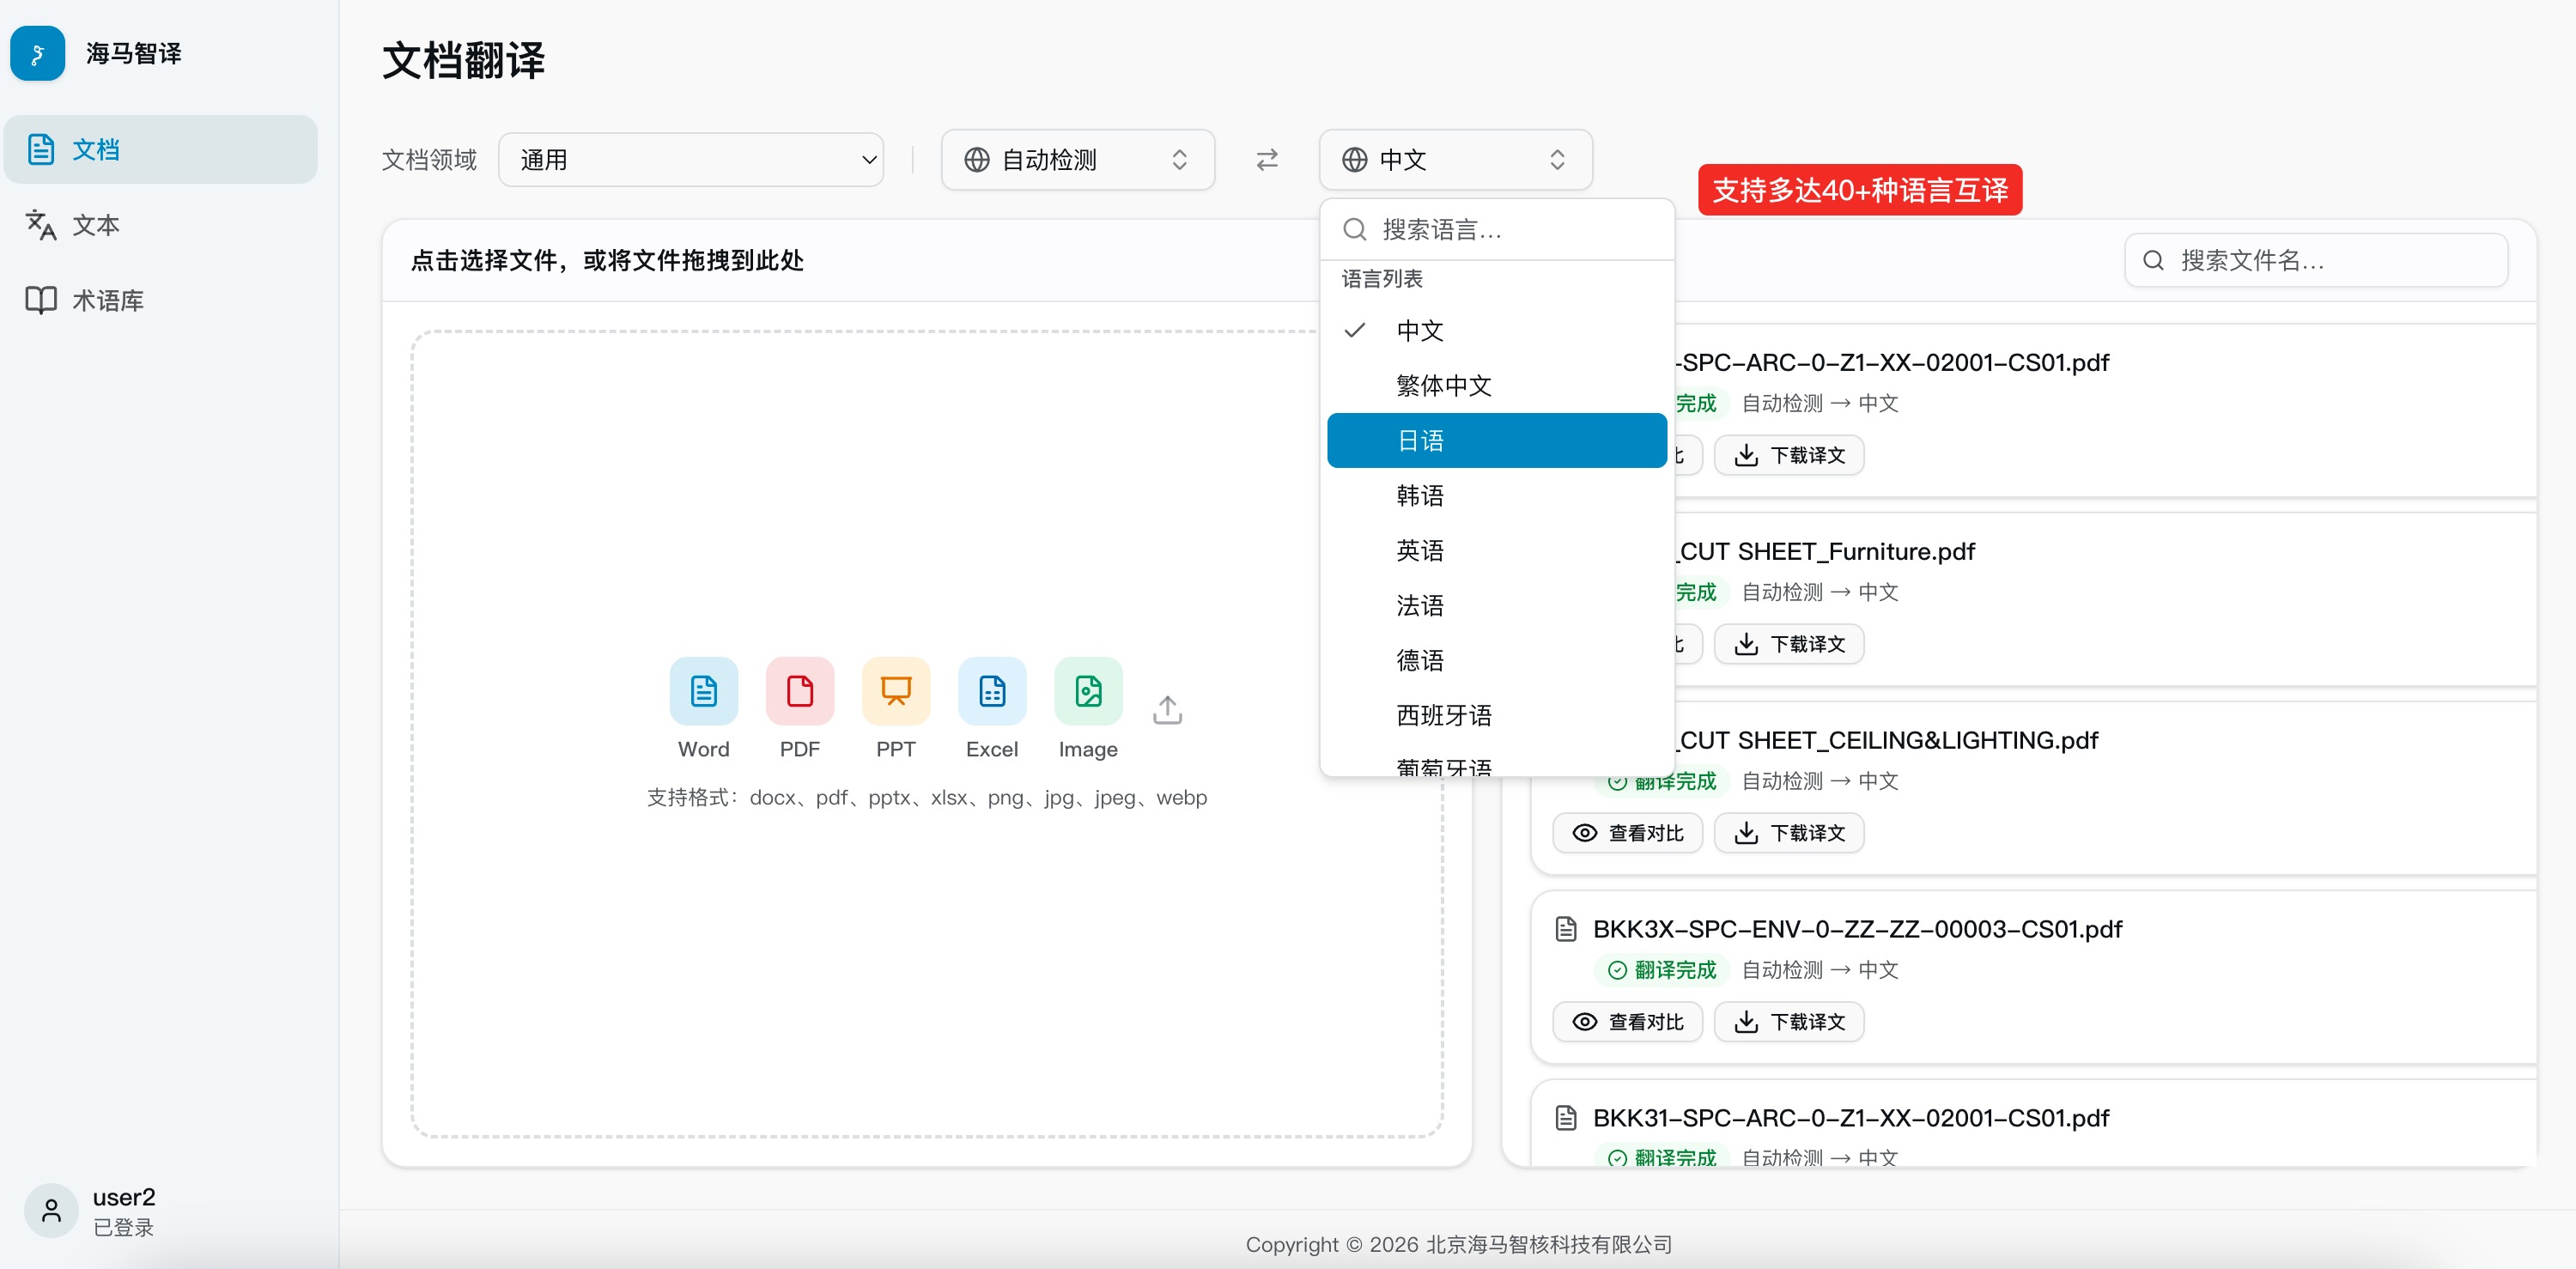Click the 海马智译 seahorse logo icon
The image size is (2576, 1269).
(x=37, y=53)
